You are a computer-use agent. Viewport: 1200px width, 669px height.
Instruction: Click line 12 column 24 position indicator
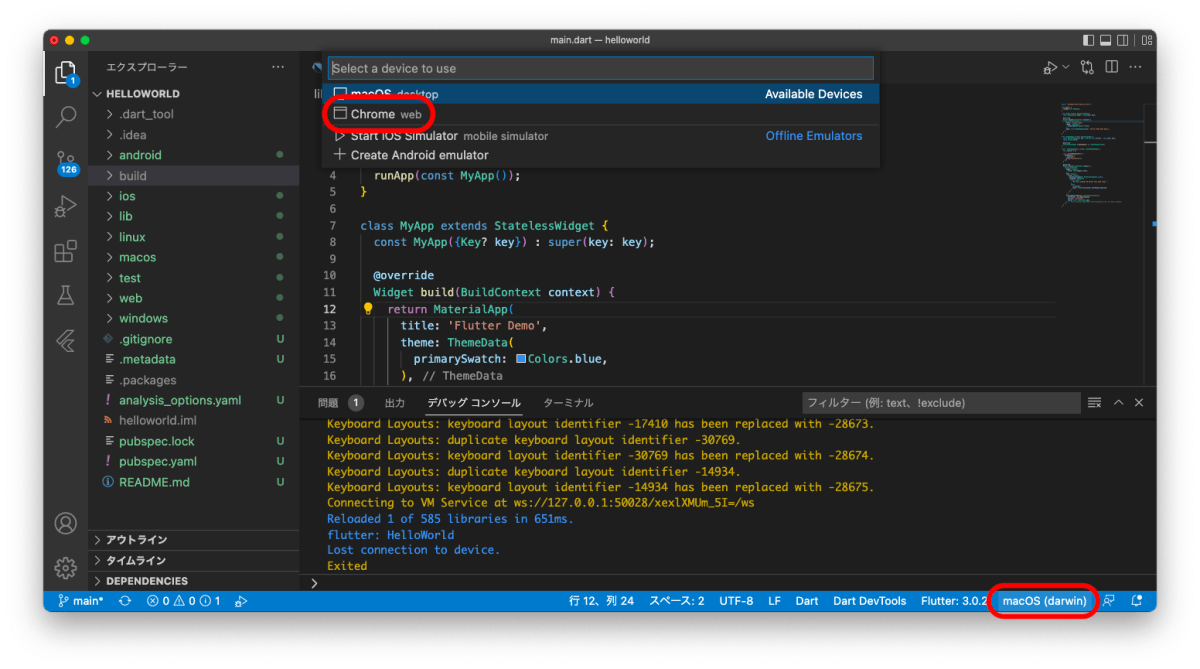click(602, 601)
